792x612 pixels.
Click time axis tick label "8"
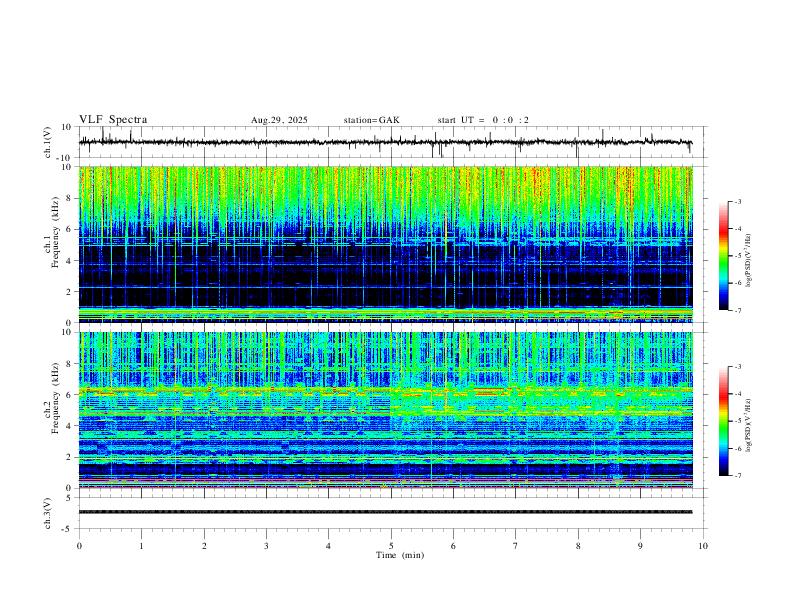(x=578, y=546)
